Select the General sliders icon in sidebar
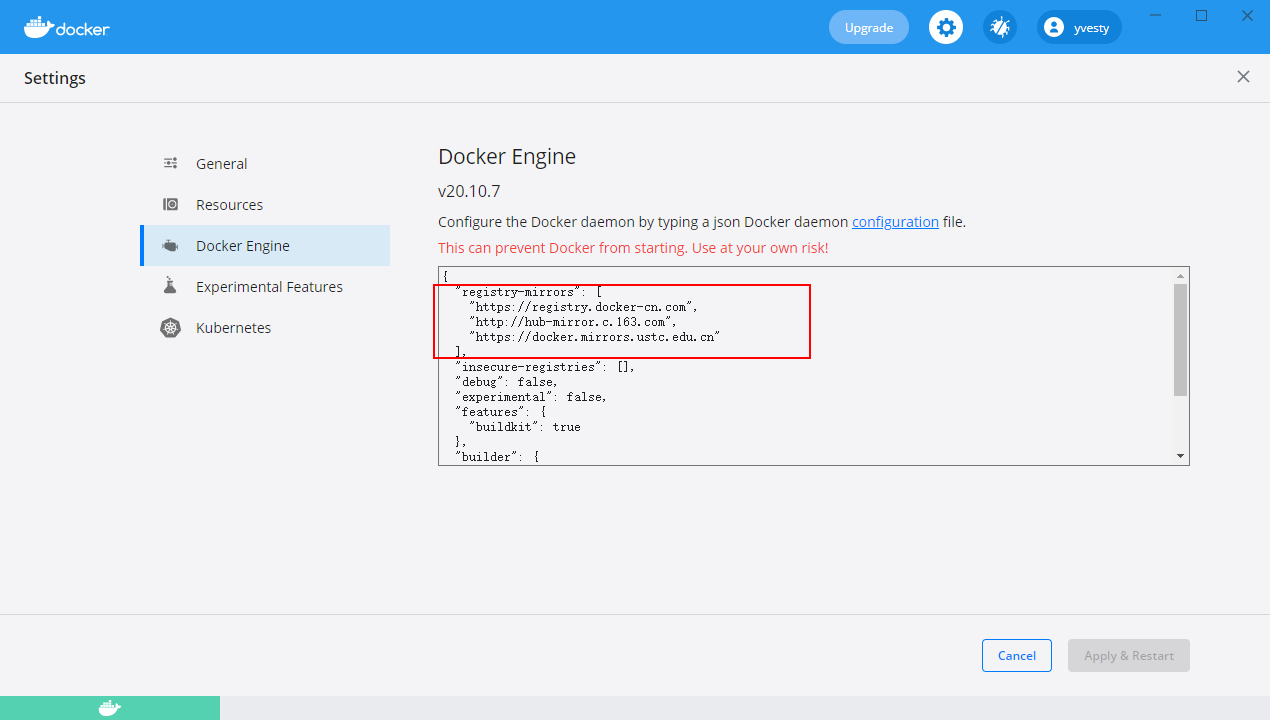 pos(170,163)
